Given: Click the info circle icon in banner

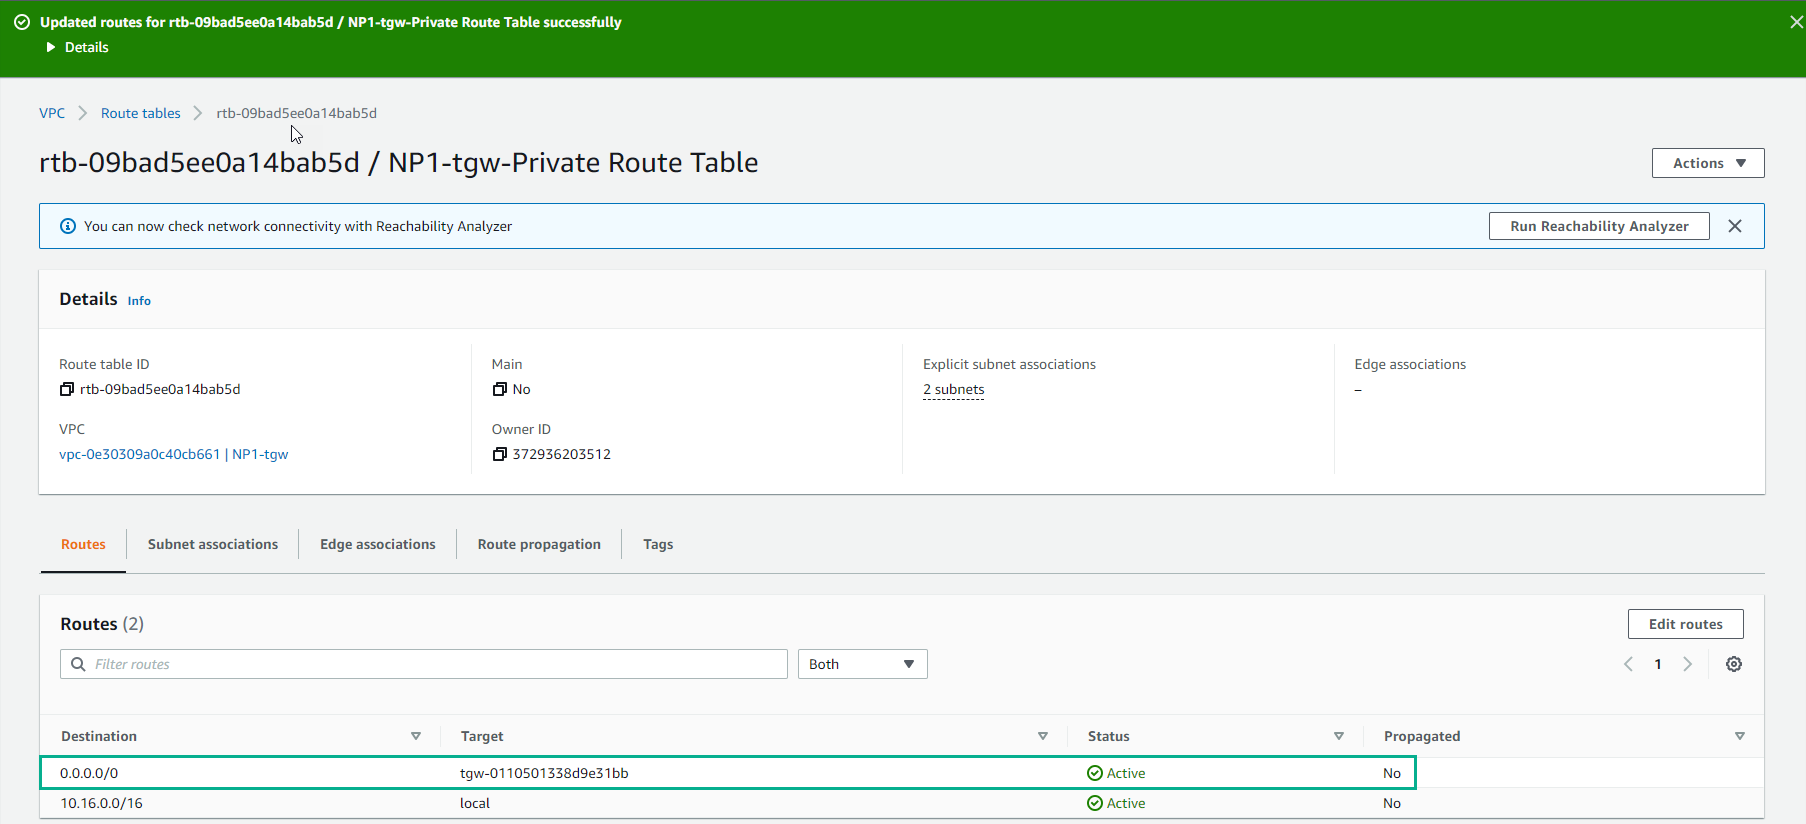Looking at the screenshot, I should [68, 226].
